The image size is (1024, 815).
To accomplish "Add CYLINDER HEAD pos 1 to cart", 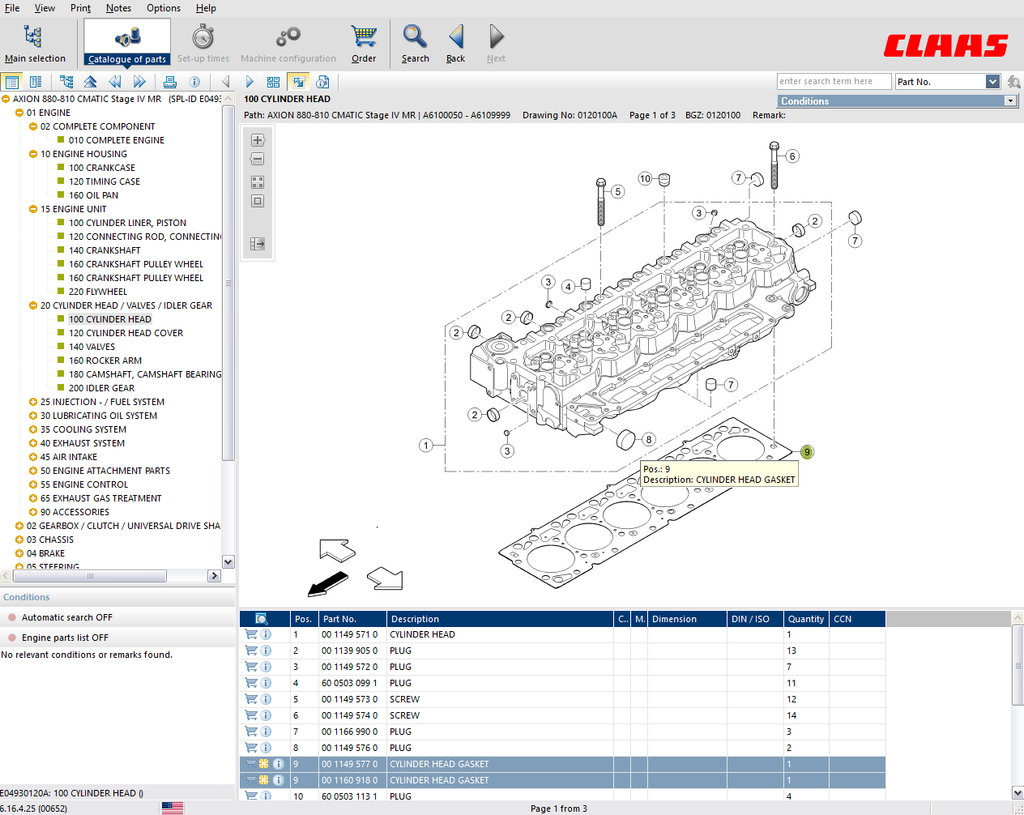I will pyautogui.click(x=251, y=634).
